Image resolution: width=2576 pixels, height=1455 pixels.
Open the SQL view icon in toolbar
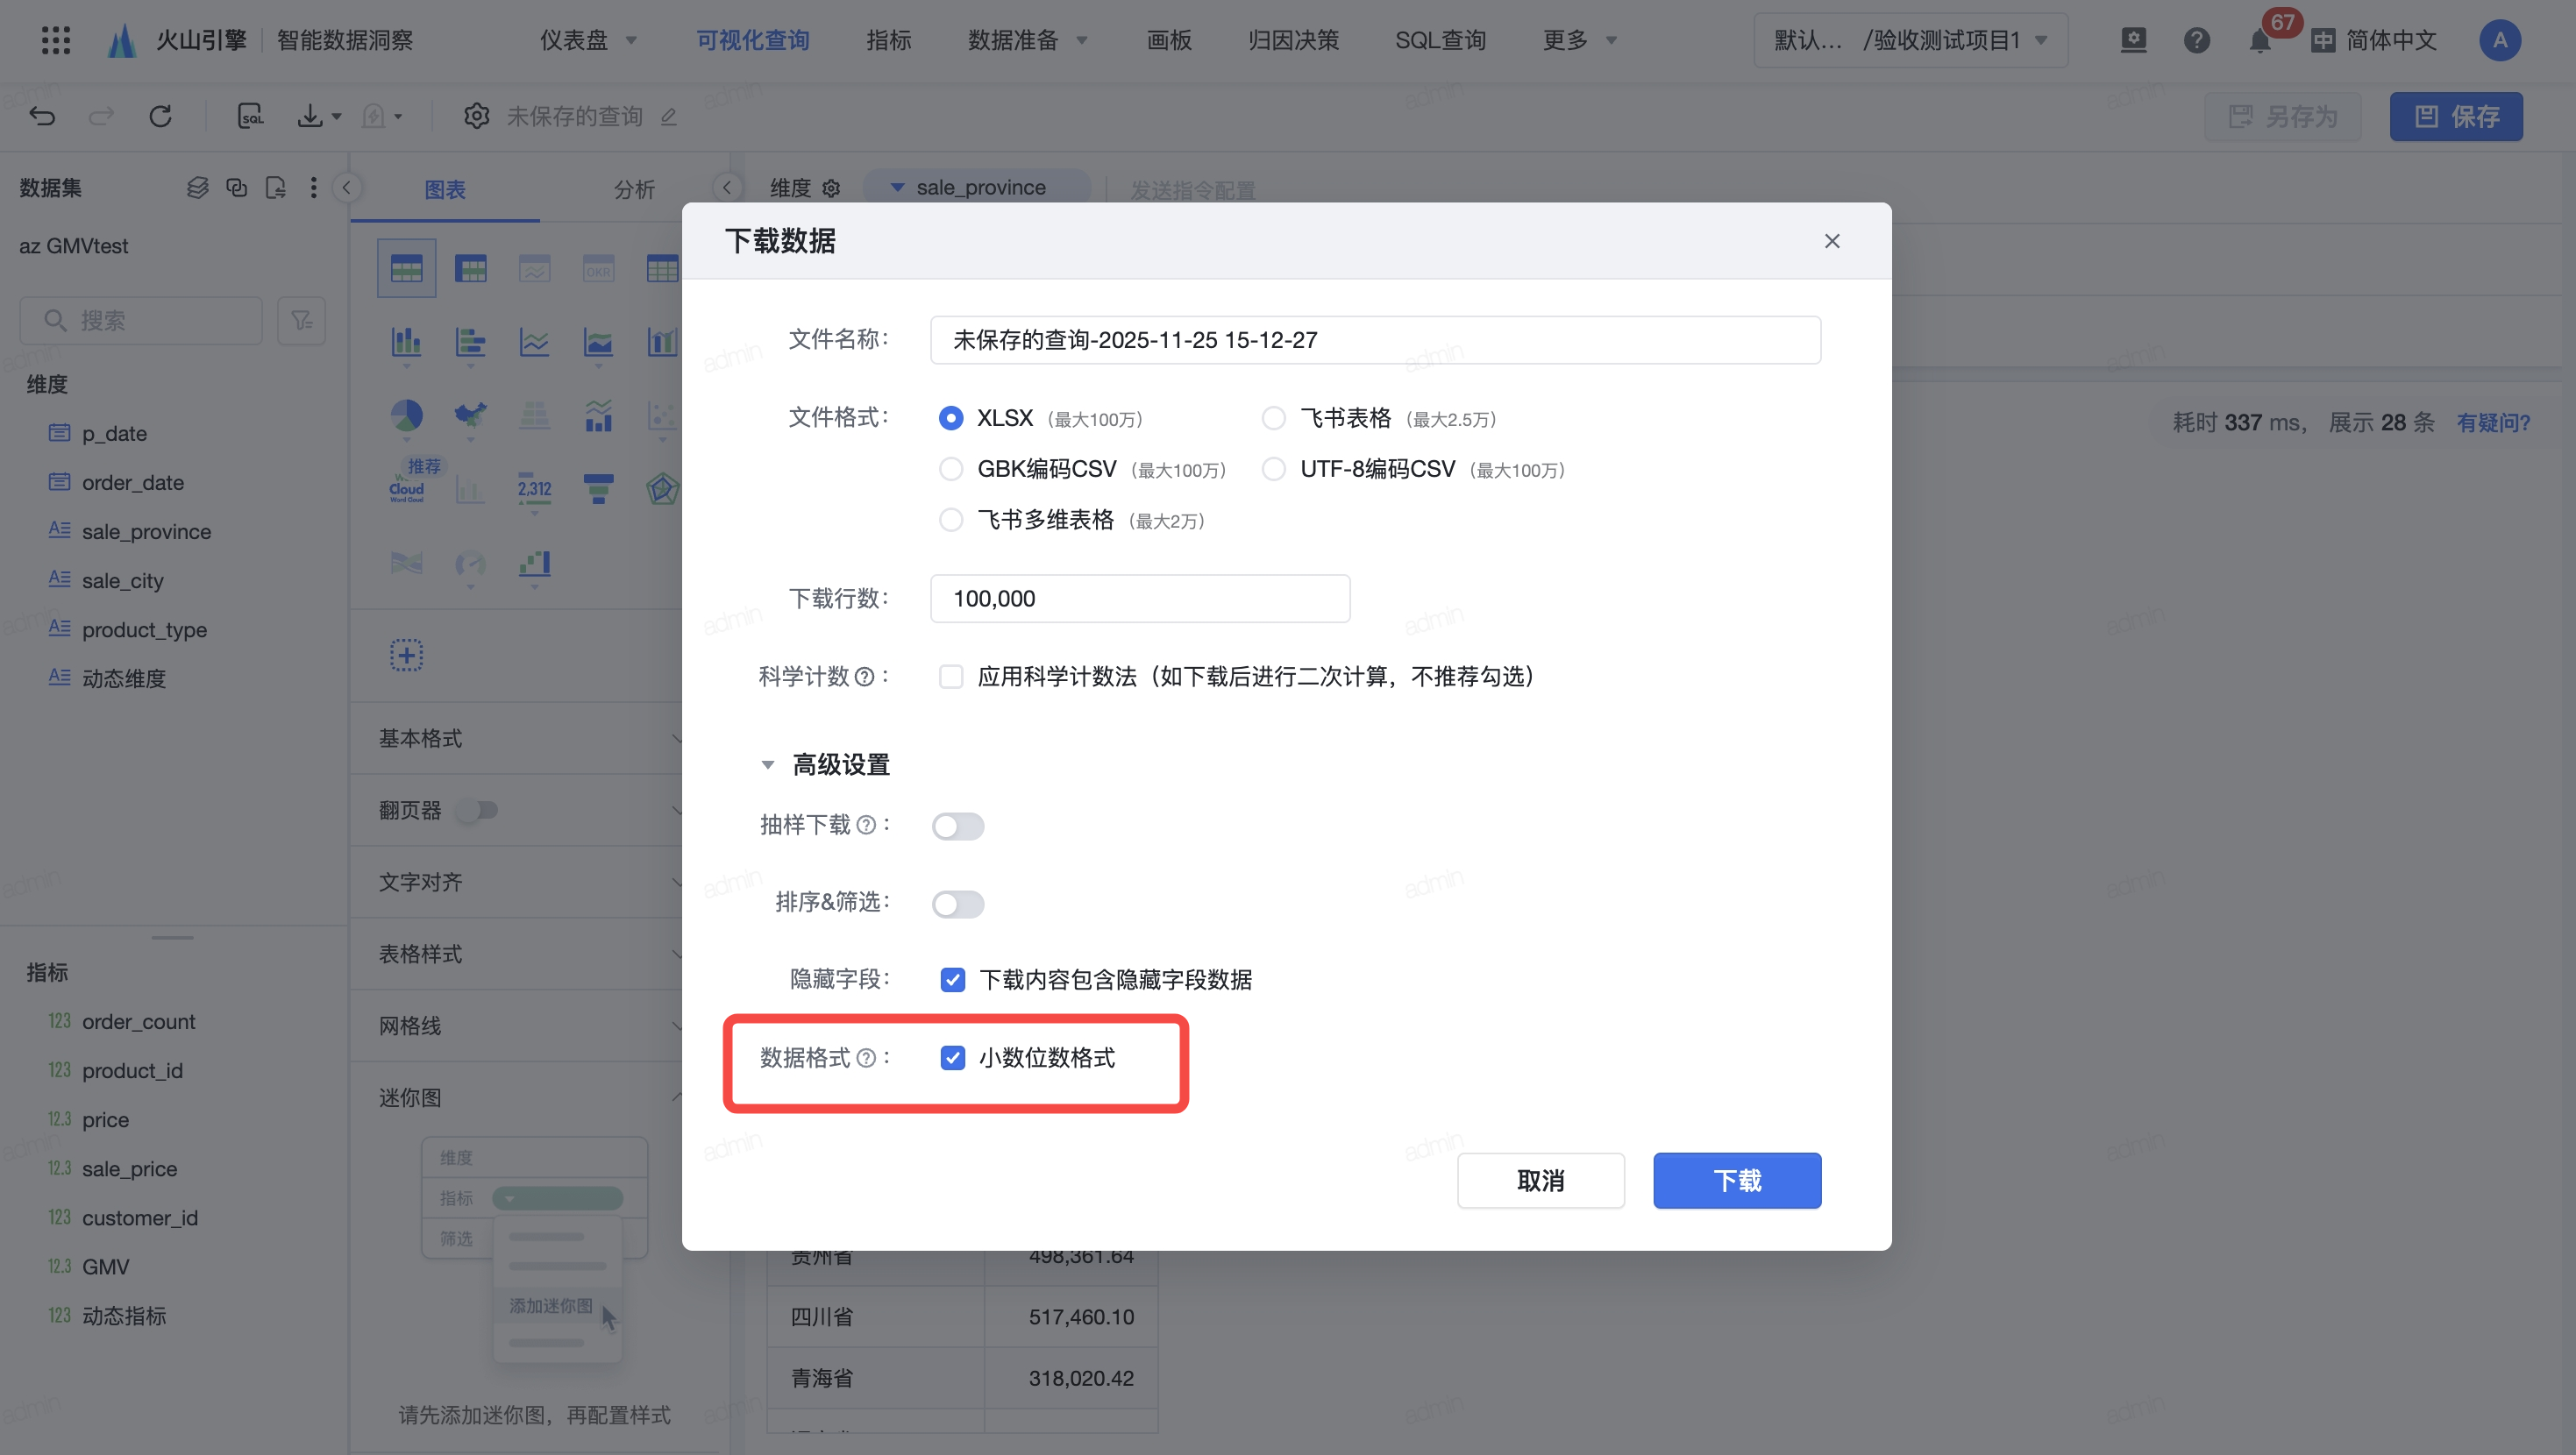pyautogui.click(x=250, y=116)
